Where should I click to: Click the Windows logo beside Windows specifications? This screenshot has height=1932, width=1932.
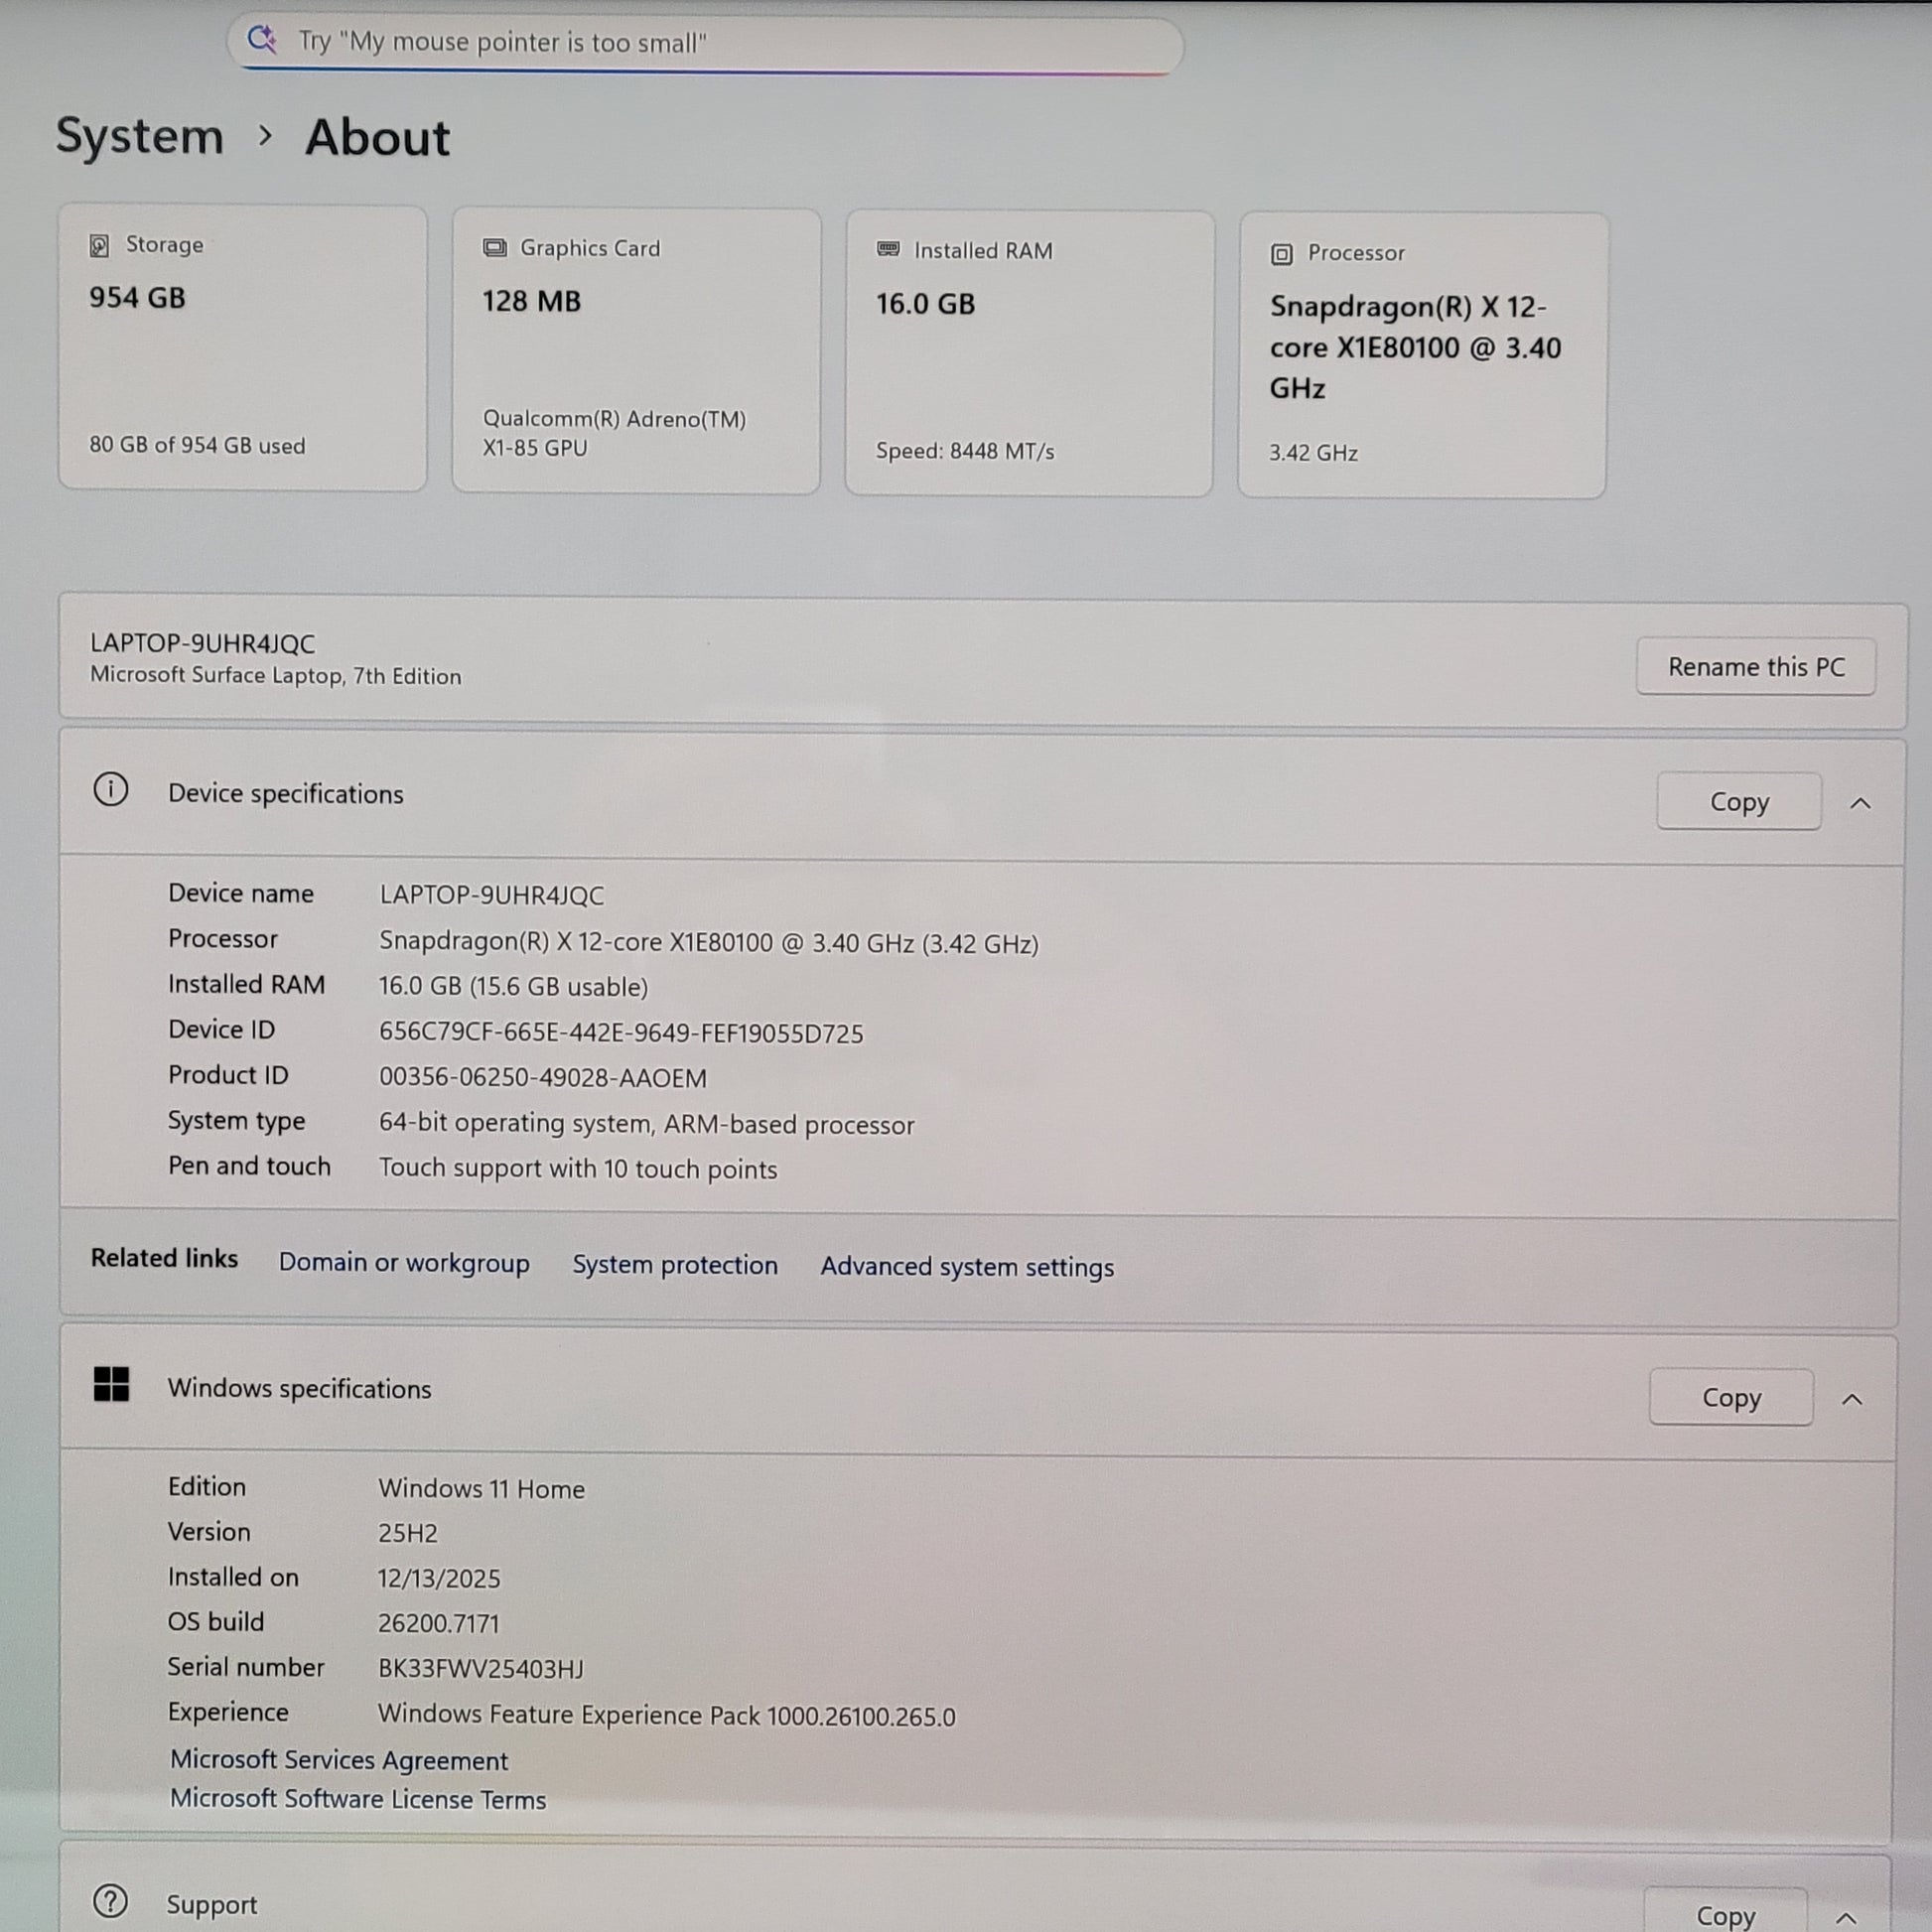click(111, 1385)
